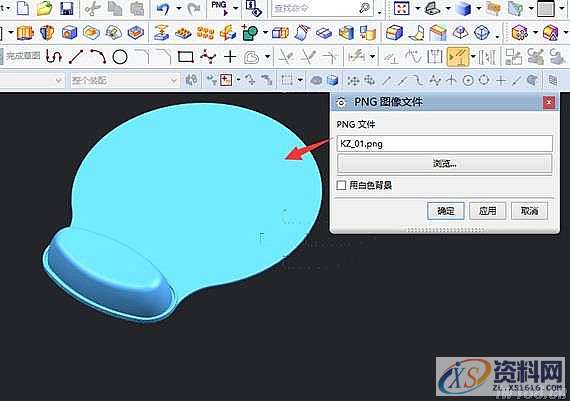
Task: Close the PNG image file dialog
Action: click(x=549, y=103)
